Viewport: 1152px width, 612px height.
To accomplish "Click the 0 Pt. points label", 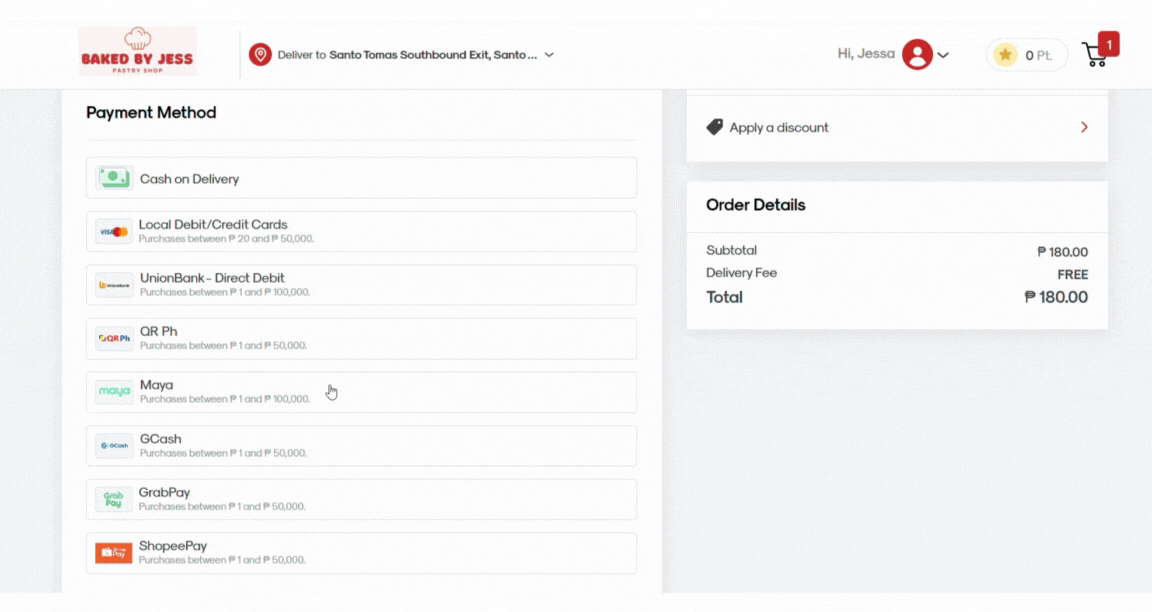I will point(1039,55).
